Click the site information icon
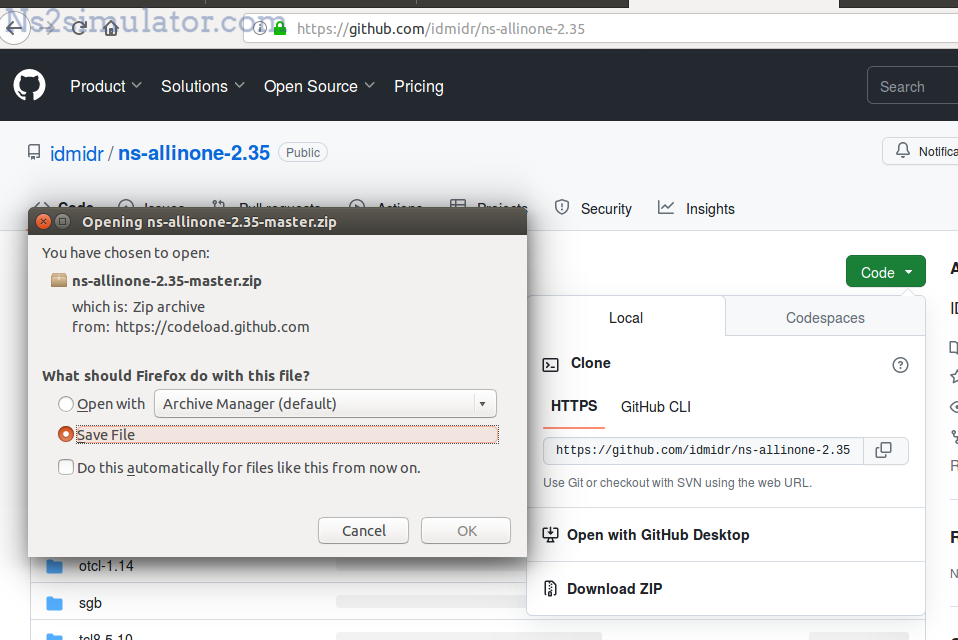 click(x=260, y=28)
